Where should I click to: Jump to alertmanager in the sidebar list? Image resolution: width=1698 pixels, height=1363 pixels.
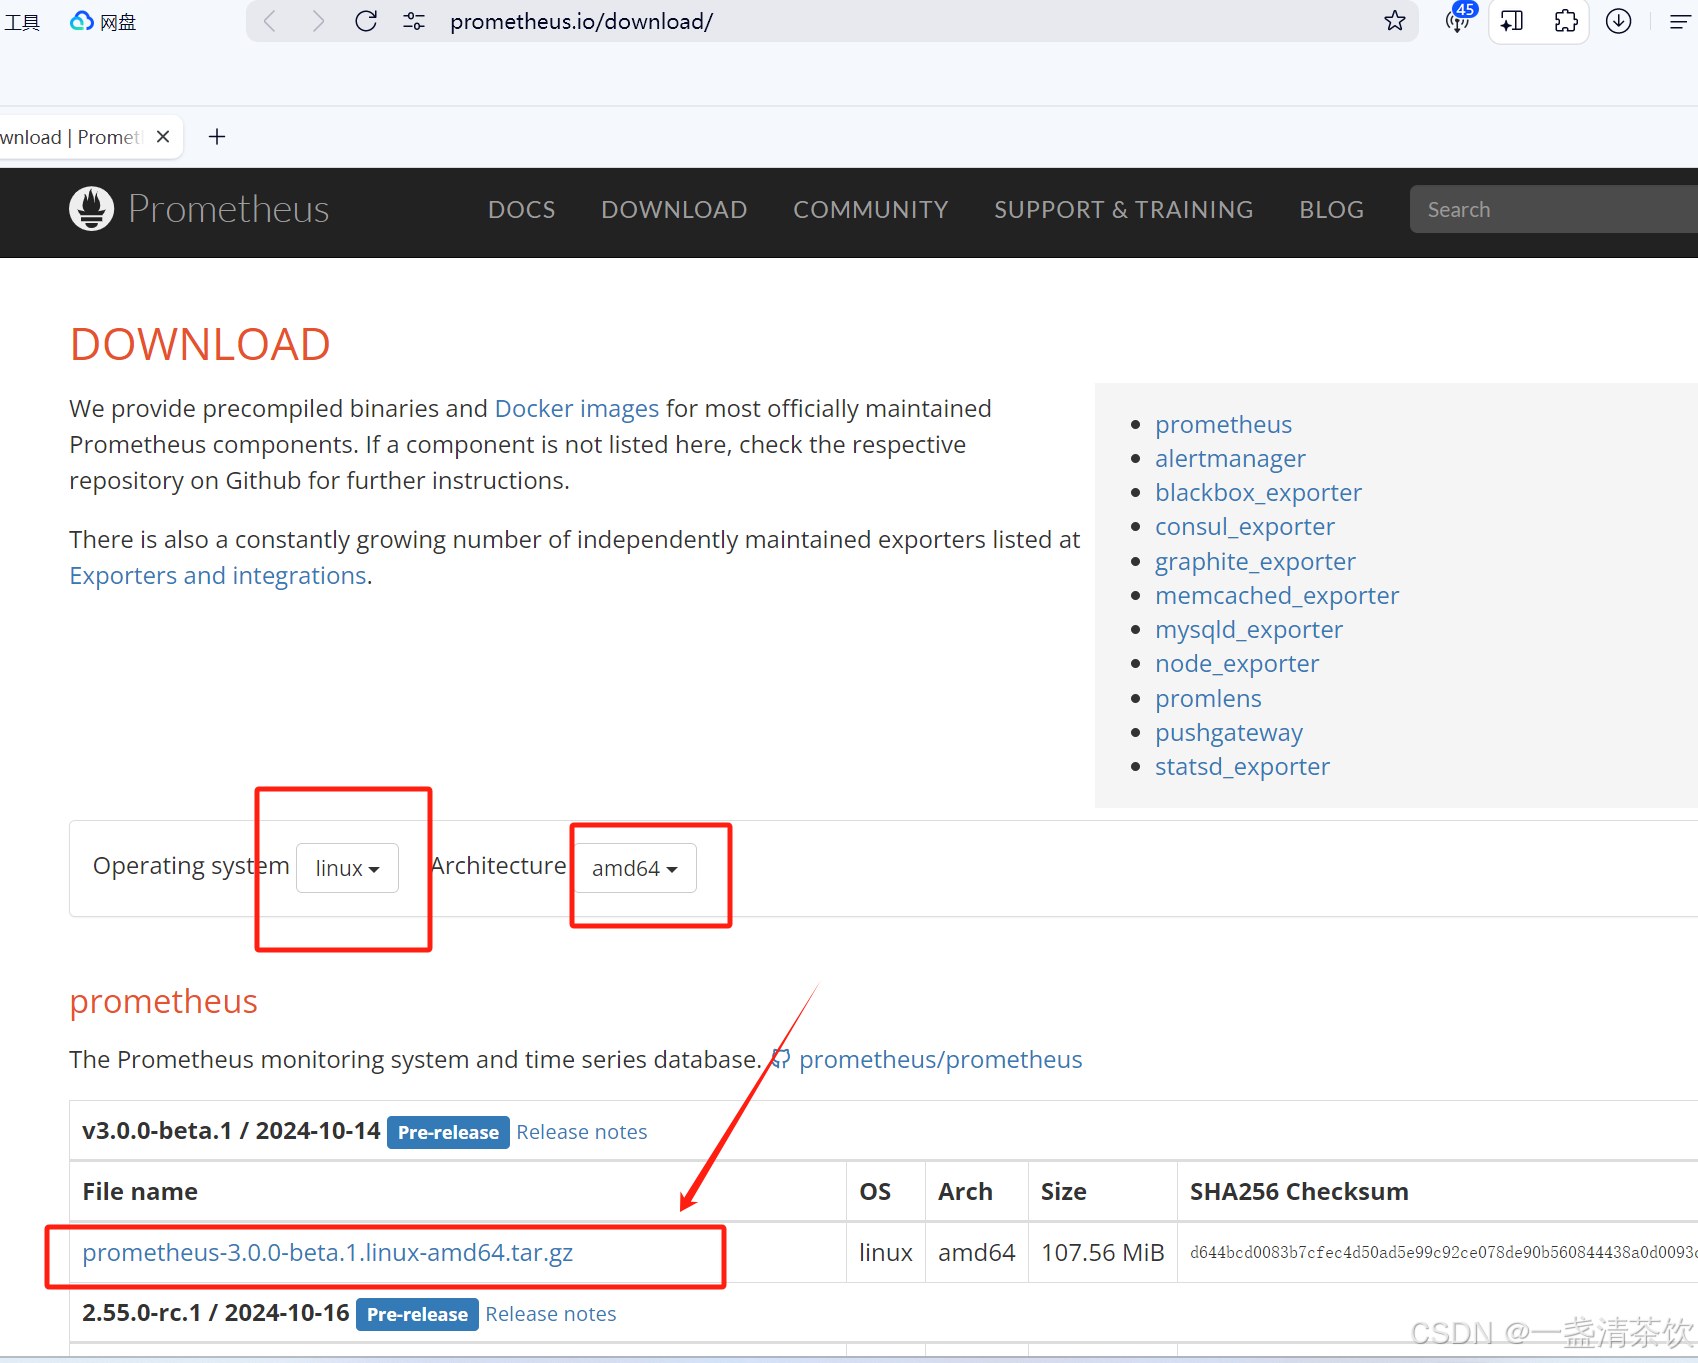click(x=1230, y=458)
